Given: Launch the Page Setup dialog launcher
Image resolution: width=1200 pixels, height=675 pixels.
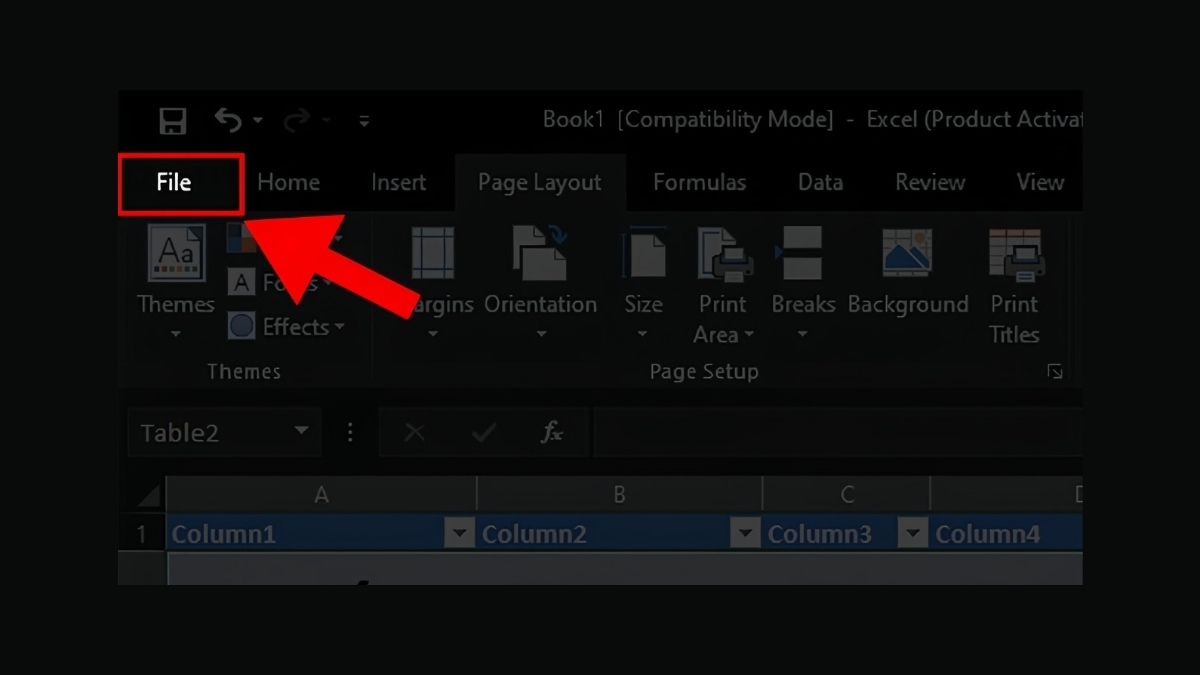Looking at the screenshot, I should pyautogui.click(x=1055, y=372).
